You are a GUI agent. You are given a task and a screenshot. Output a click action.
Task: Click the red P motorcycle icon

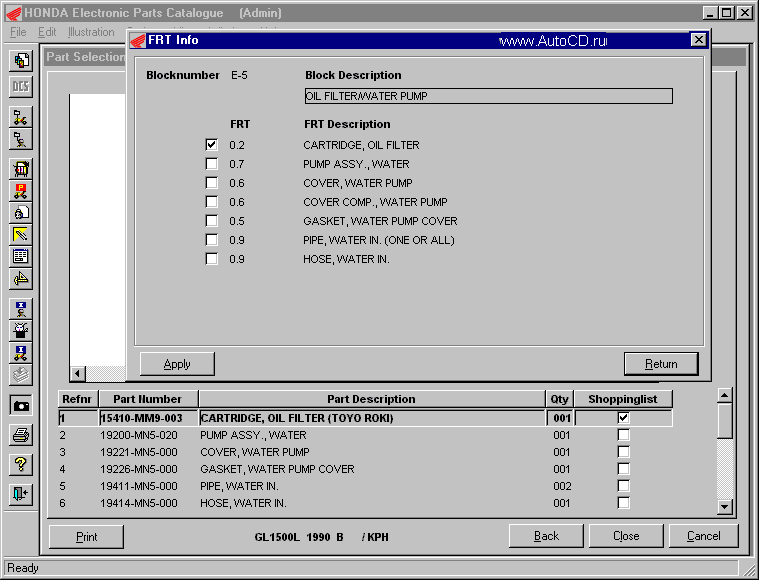coord(21,191)
